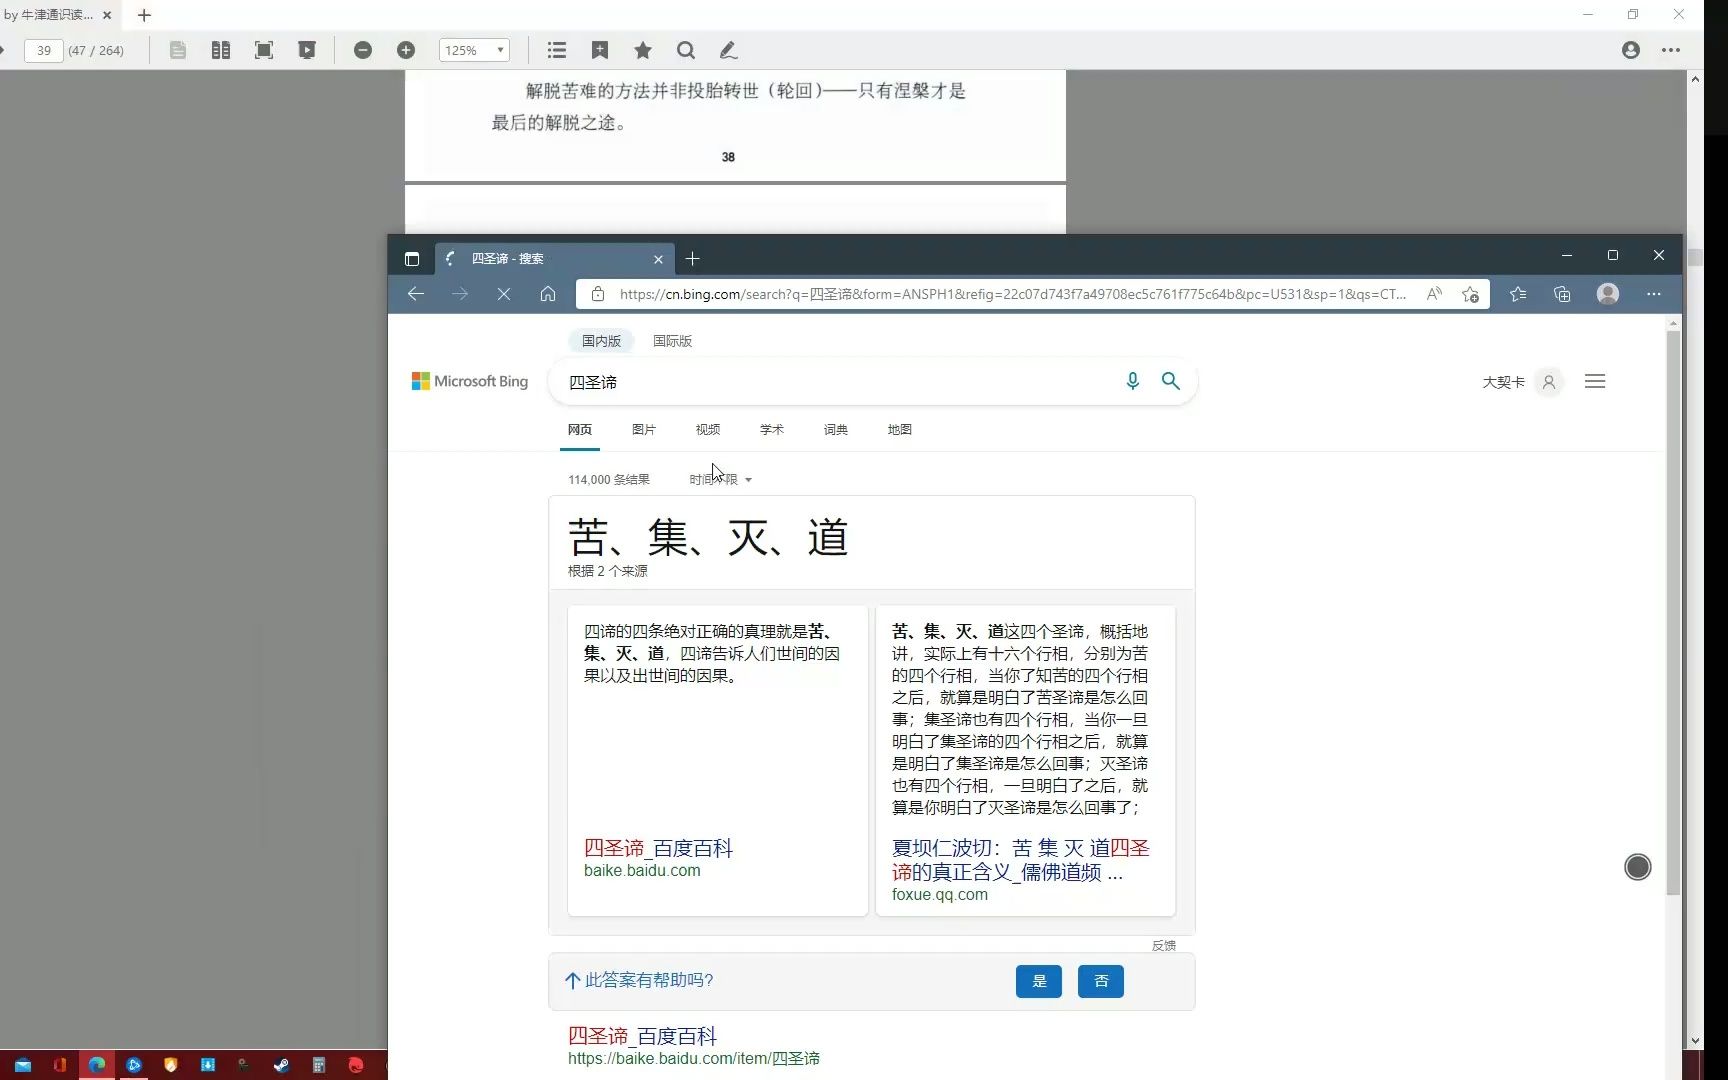
Task: Click the PDF reader vertical scrollbar
Action: tap(1695, 257)
